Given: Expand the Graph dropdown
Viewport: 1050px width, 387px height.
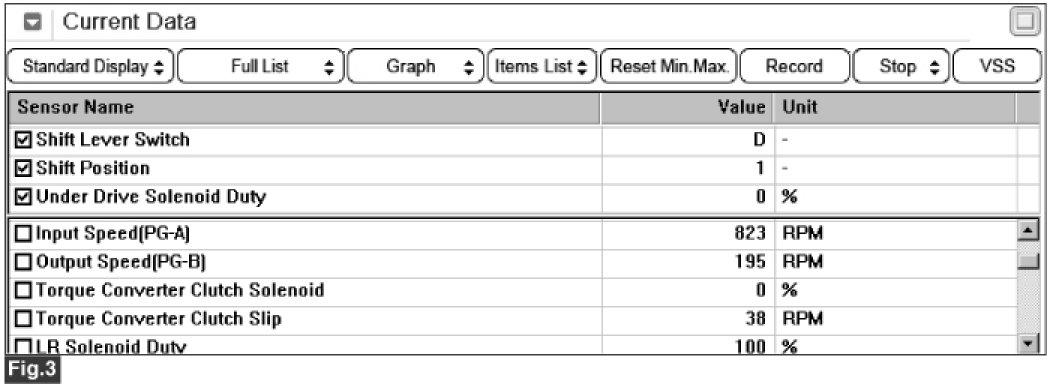Looking at the screenshot, I should tap(415, 66).
